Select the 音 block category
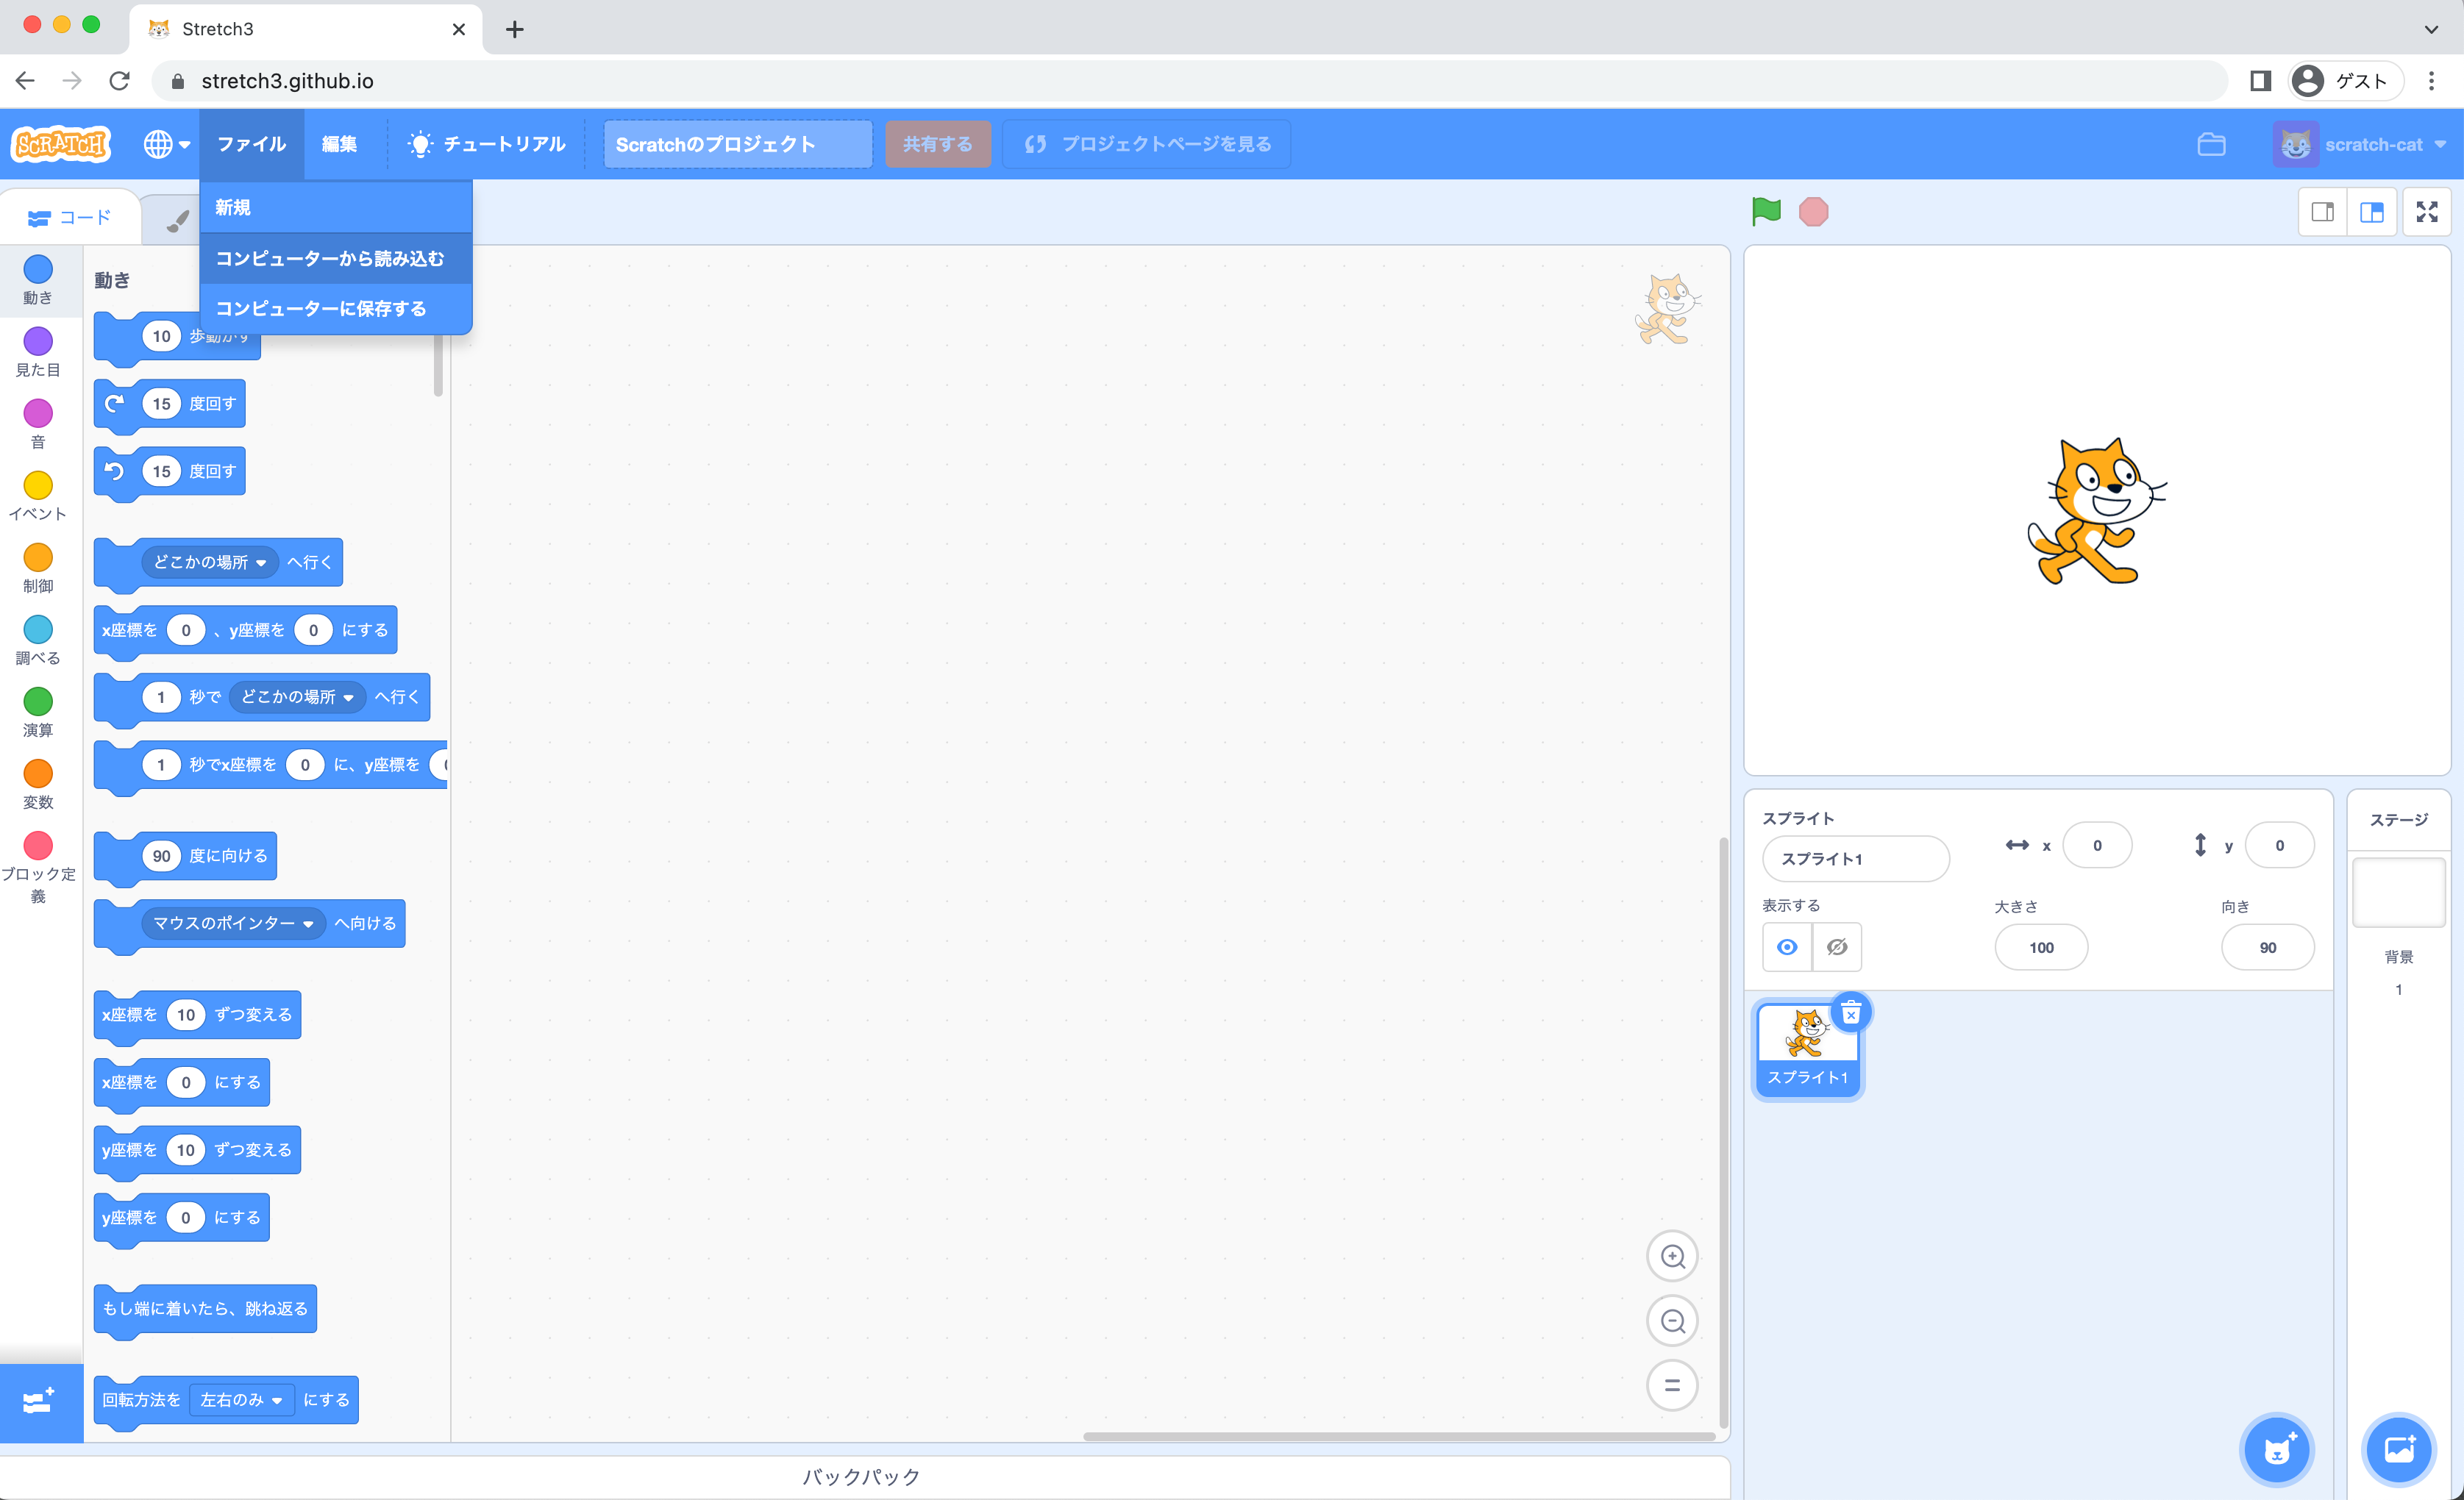2464x1500 pixels. pyautogui.click(x=38, y=424)
